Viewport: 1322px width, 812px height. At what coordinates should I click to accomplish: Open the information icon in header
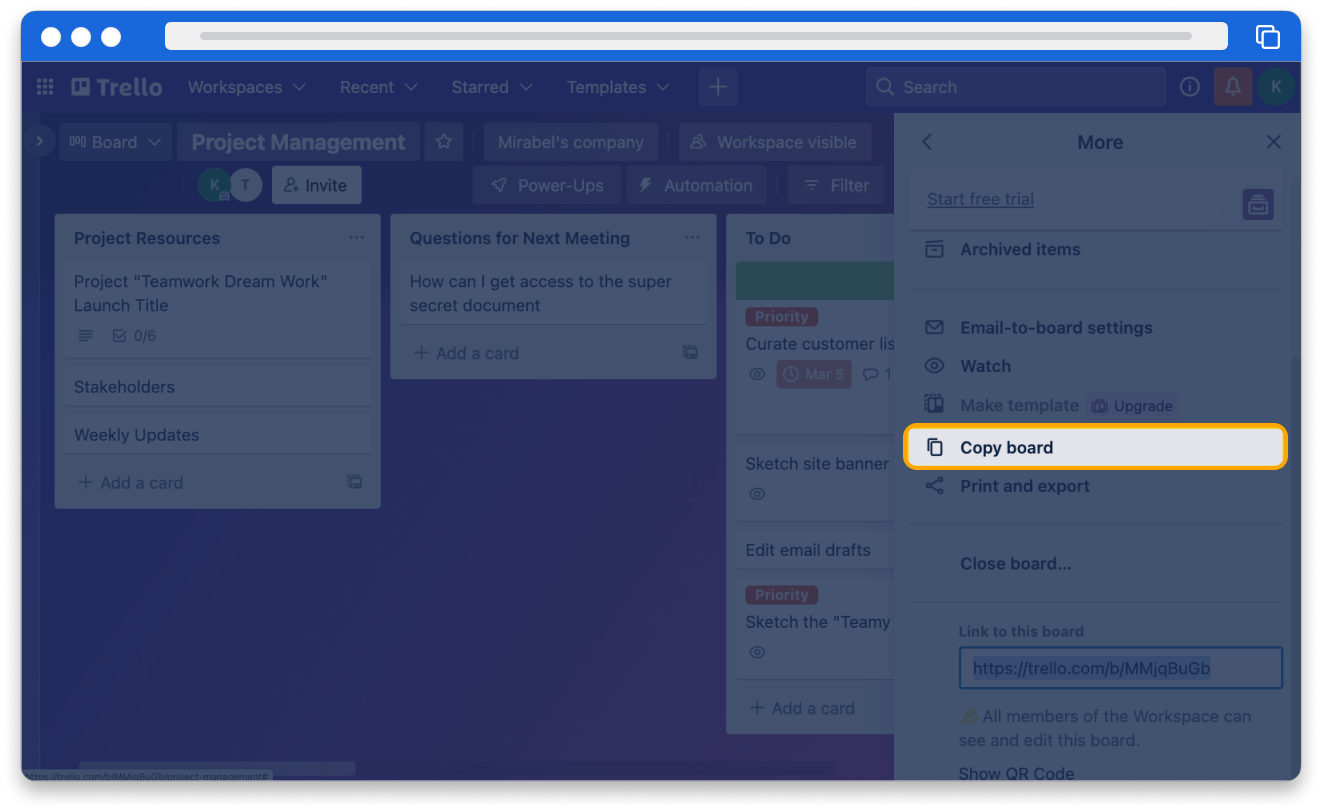(x=1190, y=87)
